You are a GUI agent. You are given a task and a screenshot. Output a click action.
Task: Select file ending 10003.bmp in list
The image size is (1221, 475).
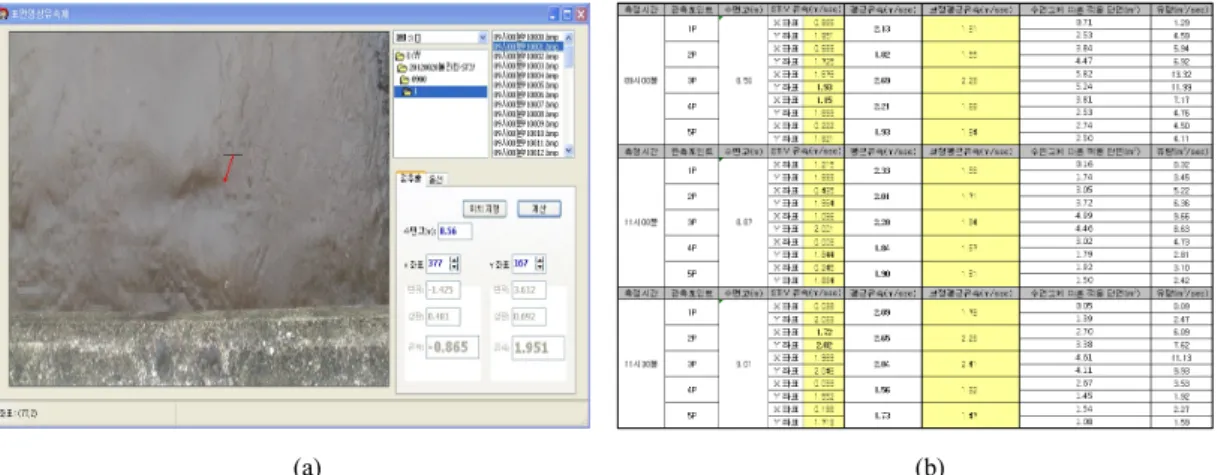528,65
